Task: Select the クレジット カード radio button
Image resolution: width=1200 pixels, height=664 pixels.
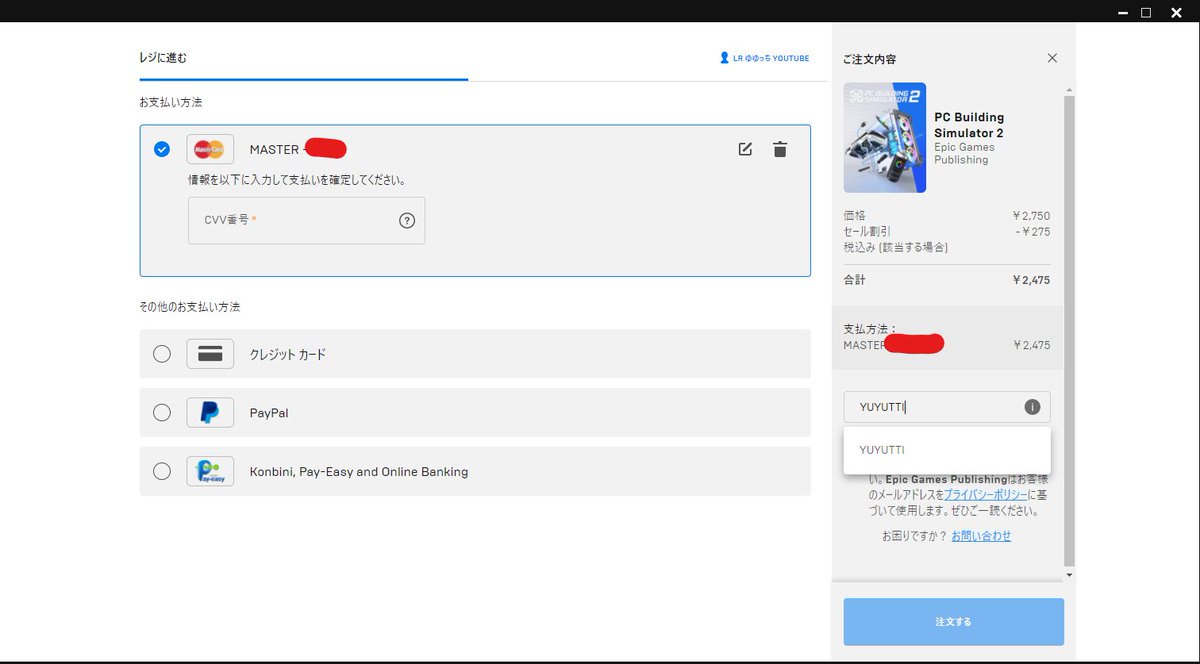Action: (162, 354)
